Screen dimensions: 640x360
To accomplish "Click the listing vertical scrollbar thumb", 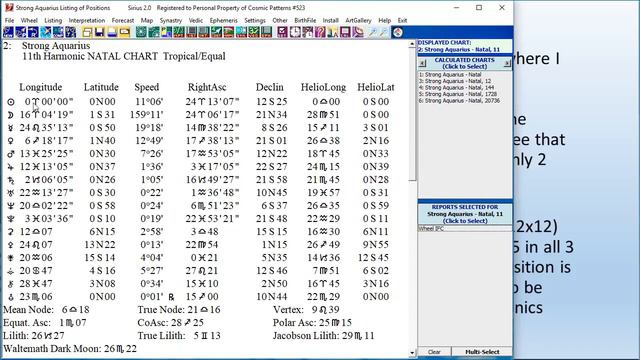I will click(412, 114).
